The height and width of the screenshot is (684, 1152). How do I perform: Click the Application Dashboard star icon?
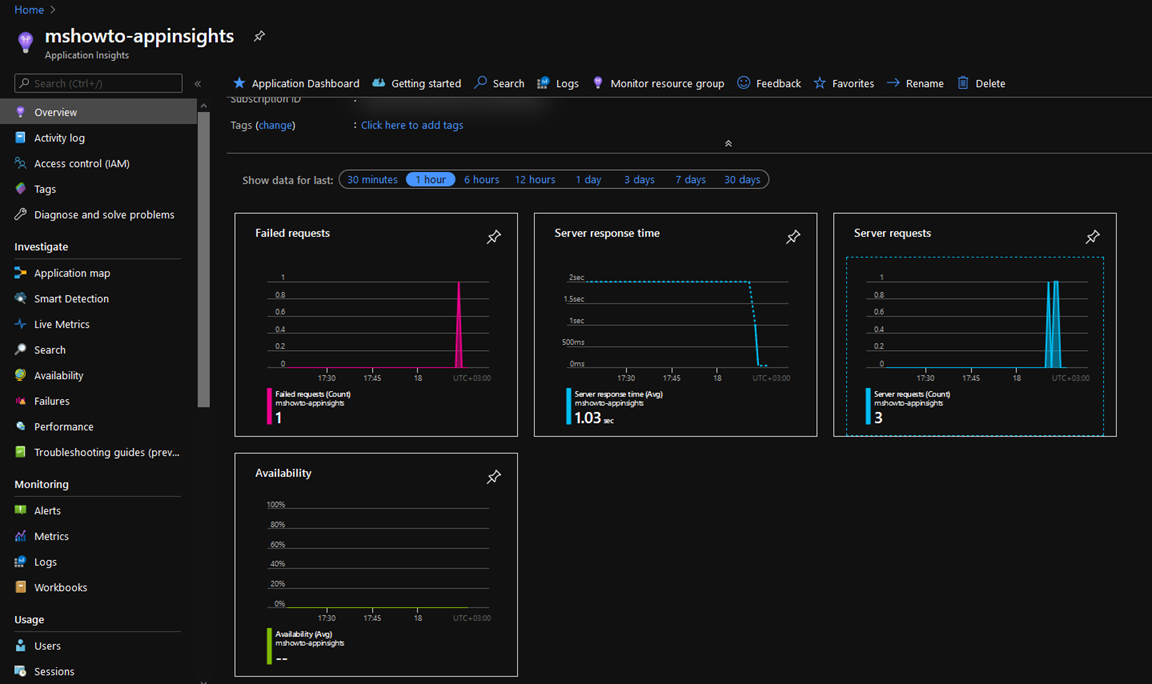(x=239, y=83)
